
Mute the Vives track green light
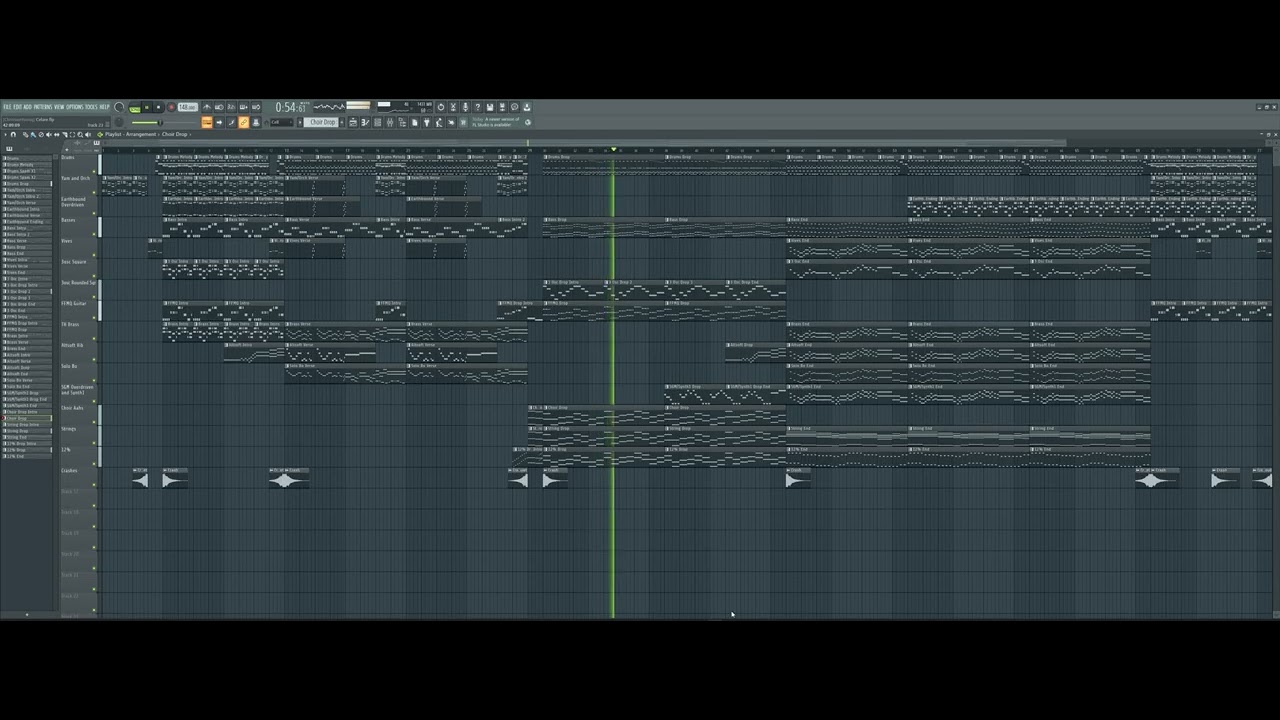click(x=94, y=255)
